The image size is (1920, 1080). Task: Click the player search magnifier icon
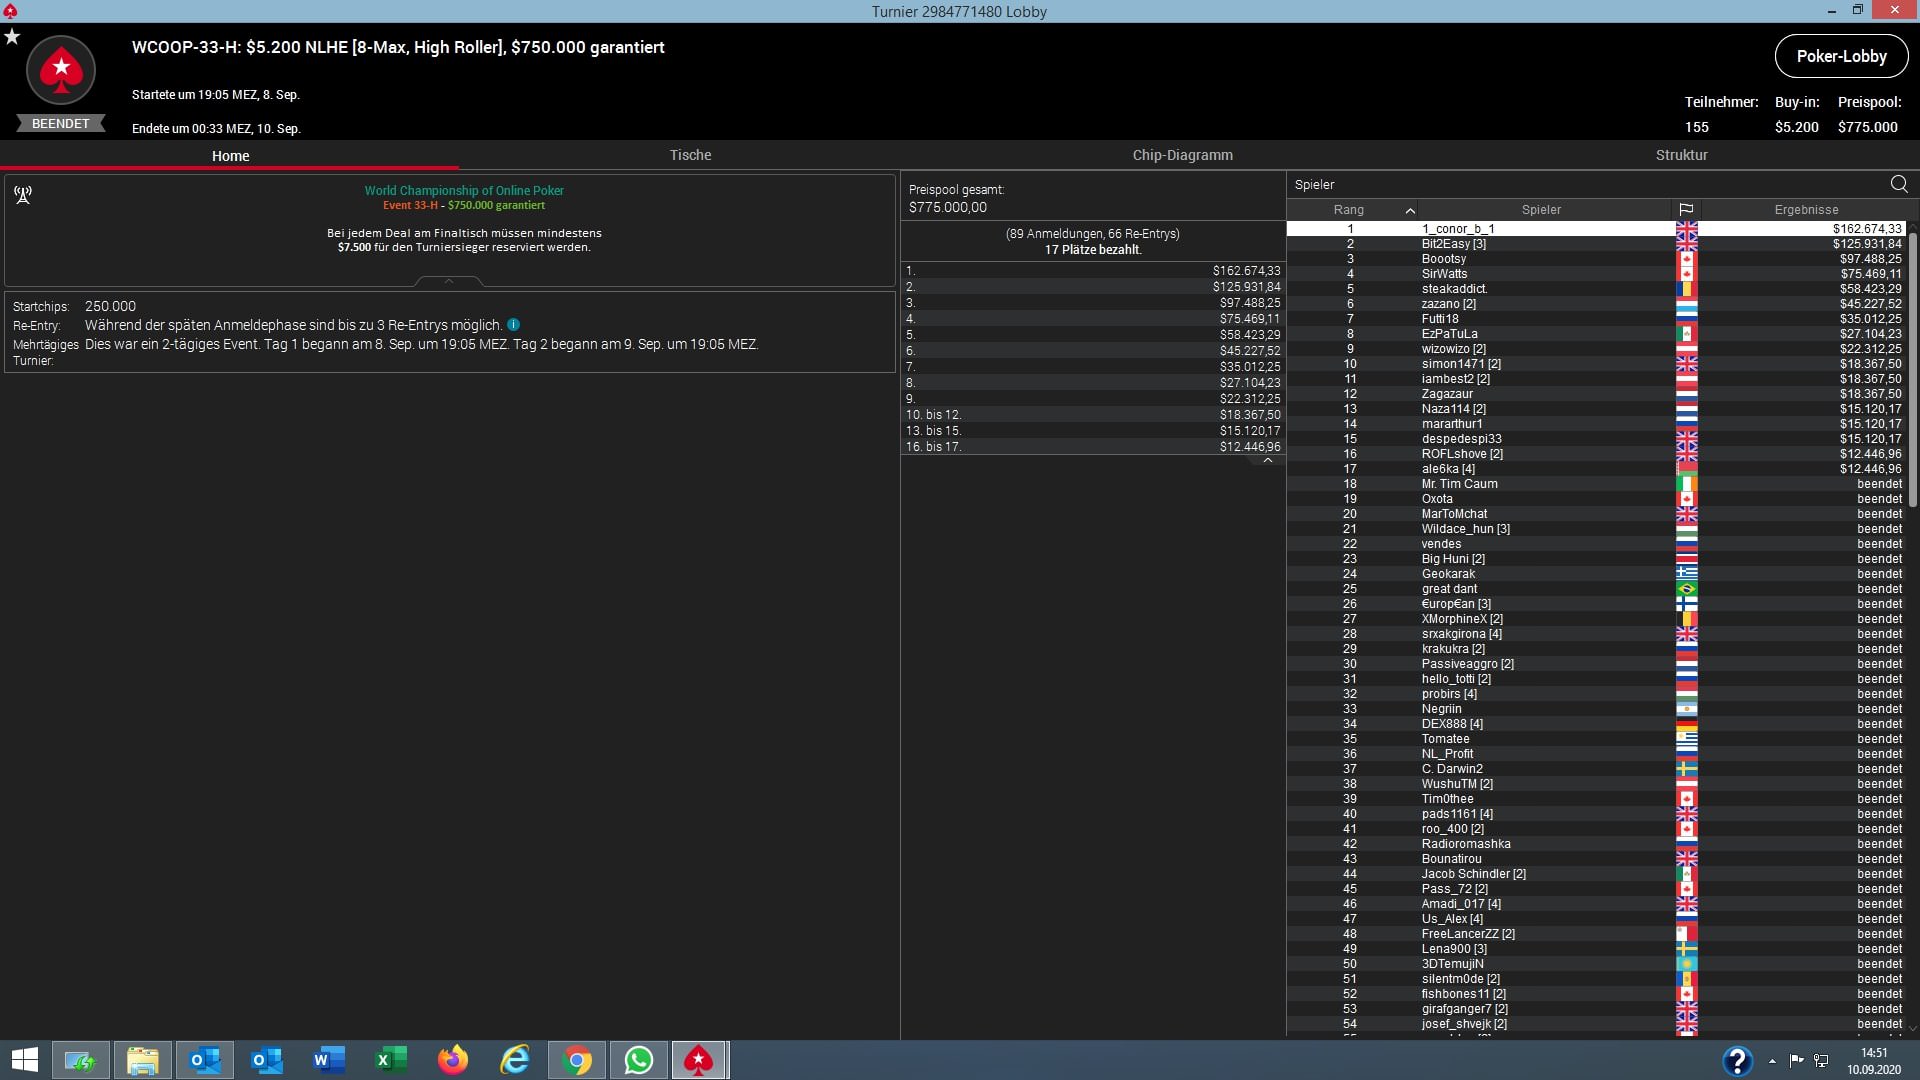point(1898,184)
